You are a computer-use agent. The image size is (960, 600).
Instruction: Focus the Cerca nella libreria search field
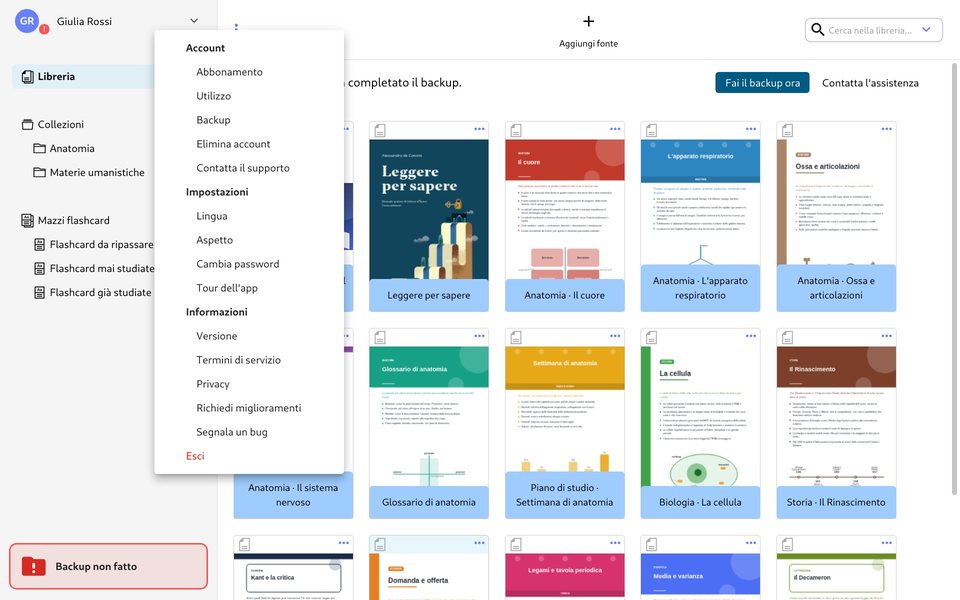point(869,30)
